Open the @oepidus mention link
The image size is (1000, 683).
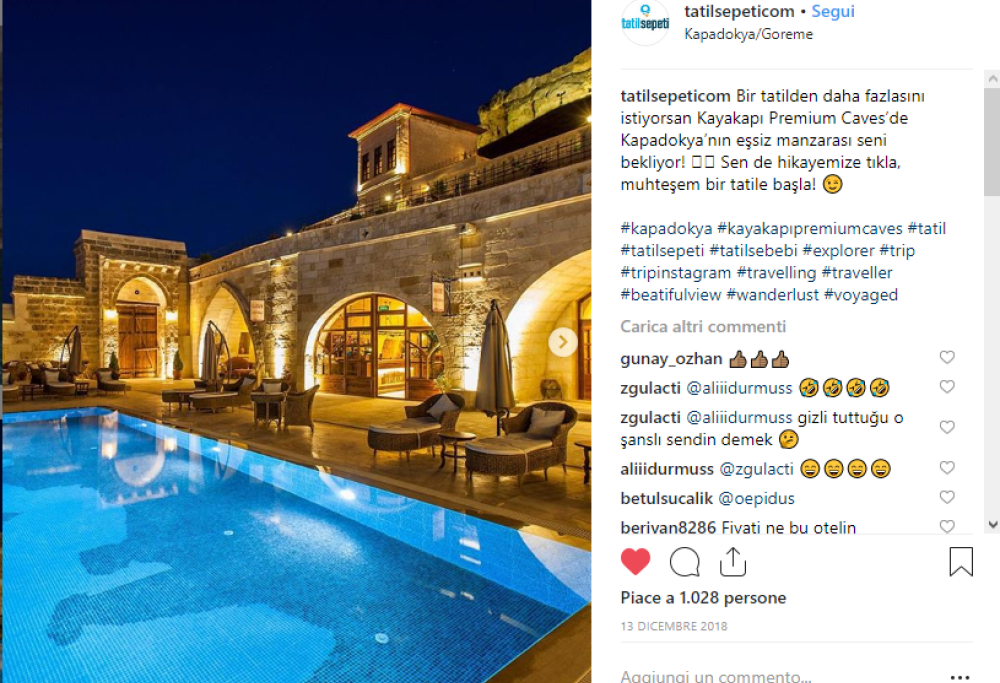point(756,498)
